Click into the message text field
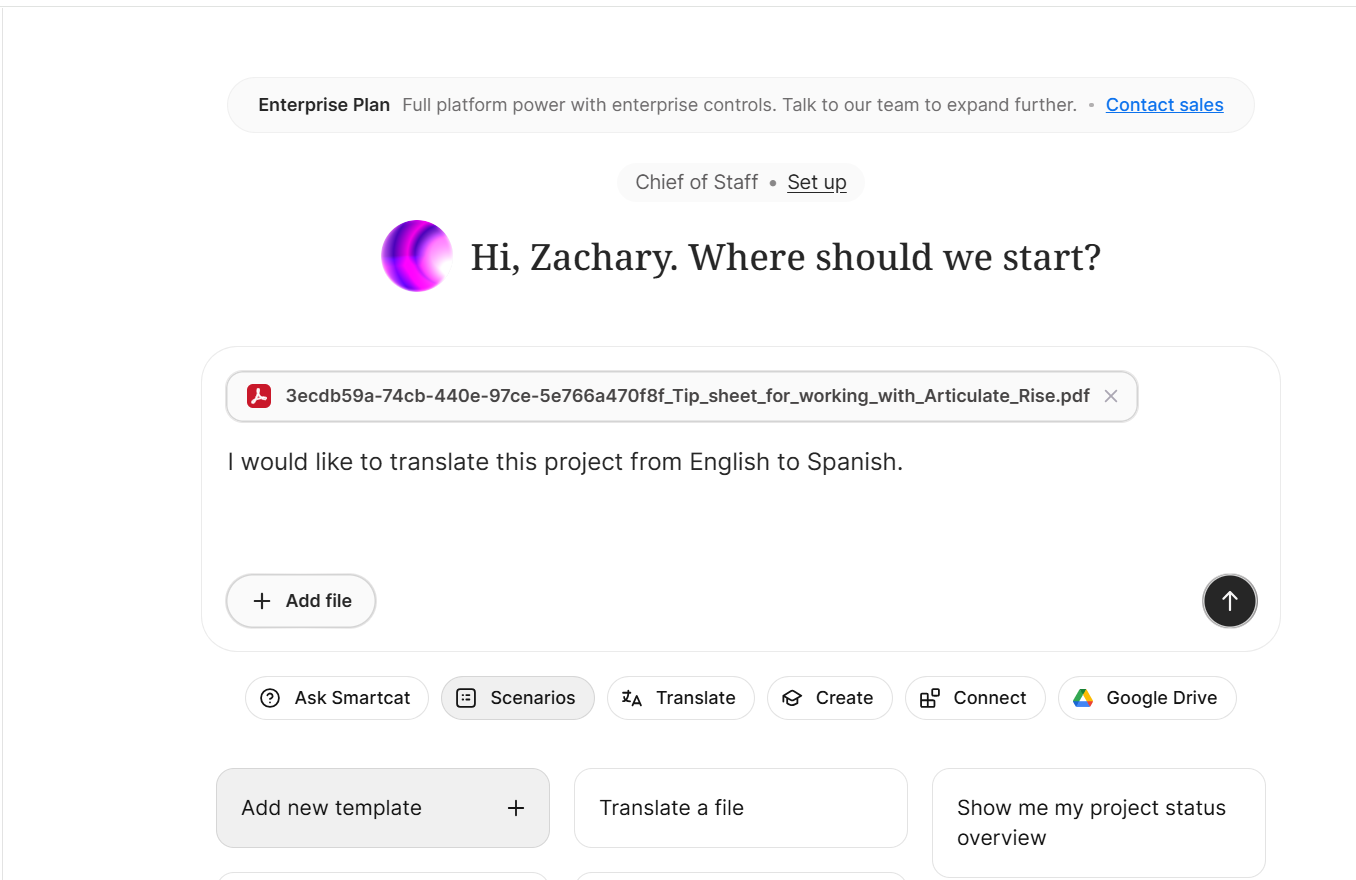Viewport: 1356px width, 880px height. (x=740, y=500)
